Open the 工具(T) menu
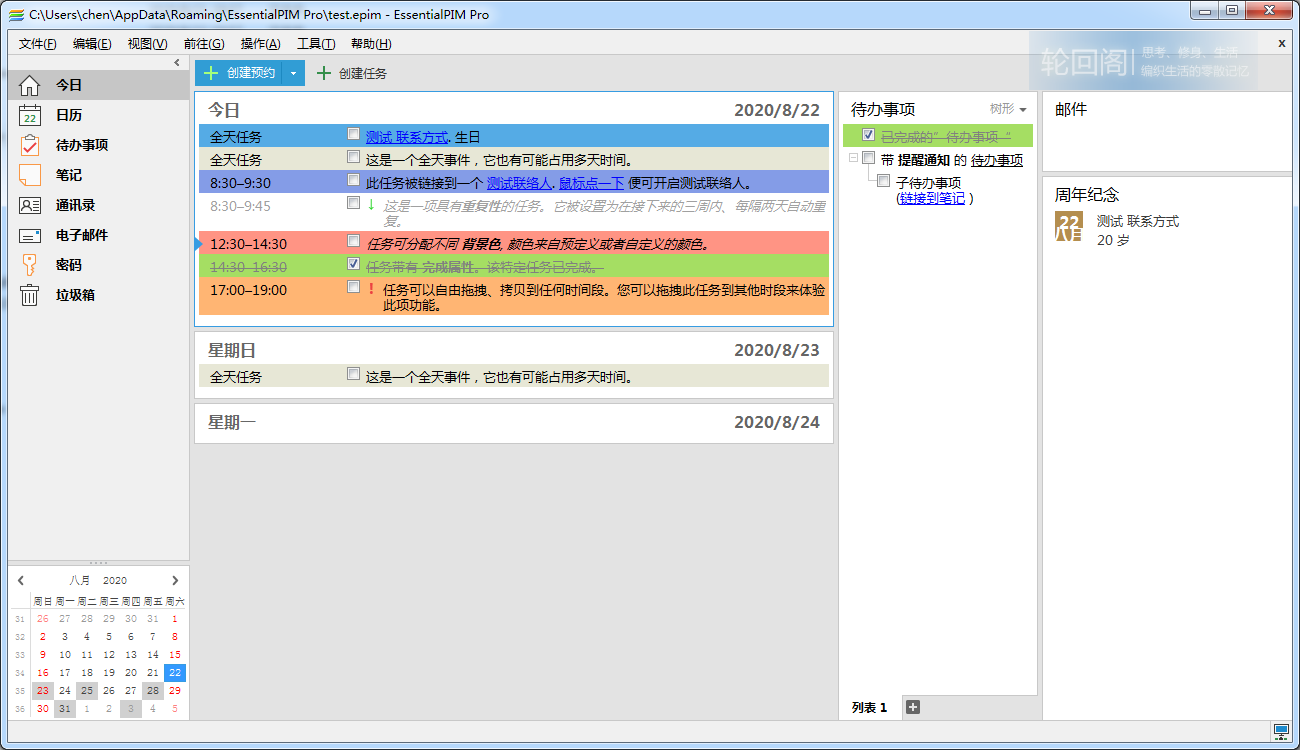The width and height of the screenshot is (1300, 750). click(315, 44)
